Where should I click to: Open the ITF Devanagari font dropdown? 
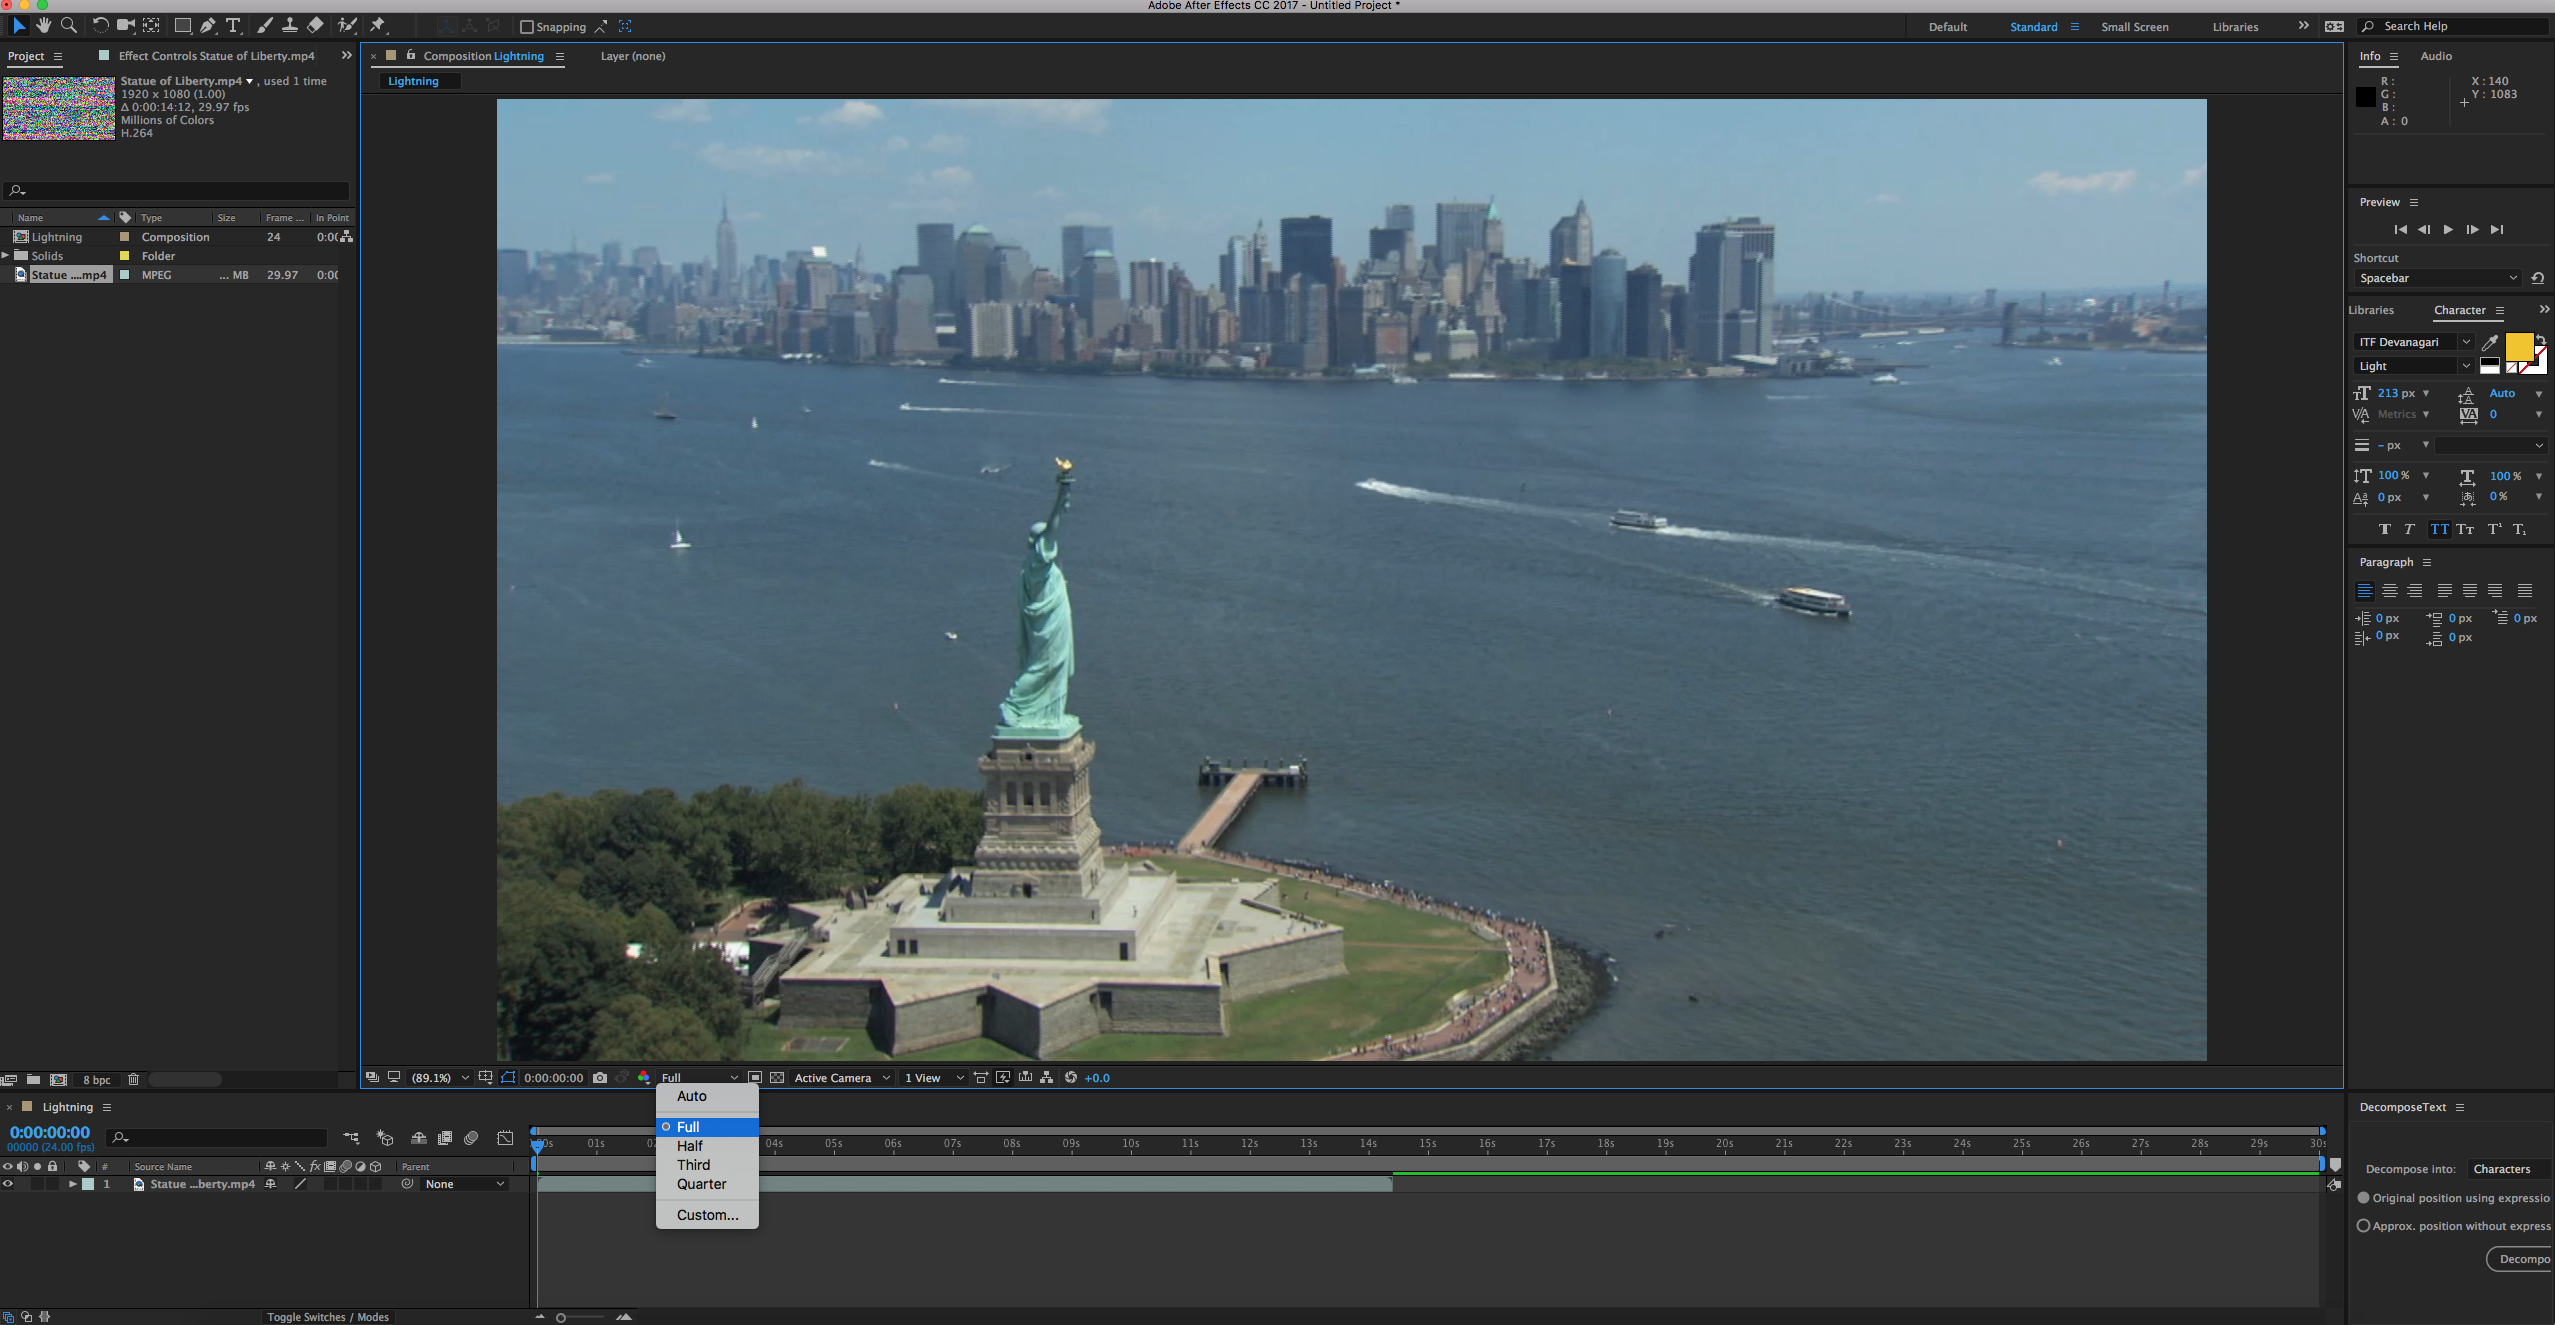(x=2414, y=342)
